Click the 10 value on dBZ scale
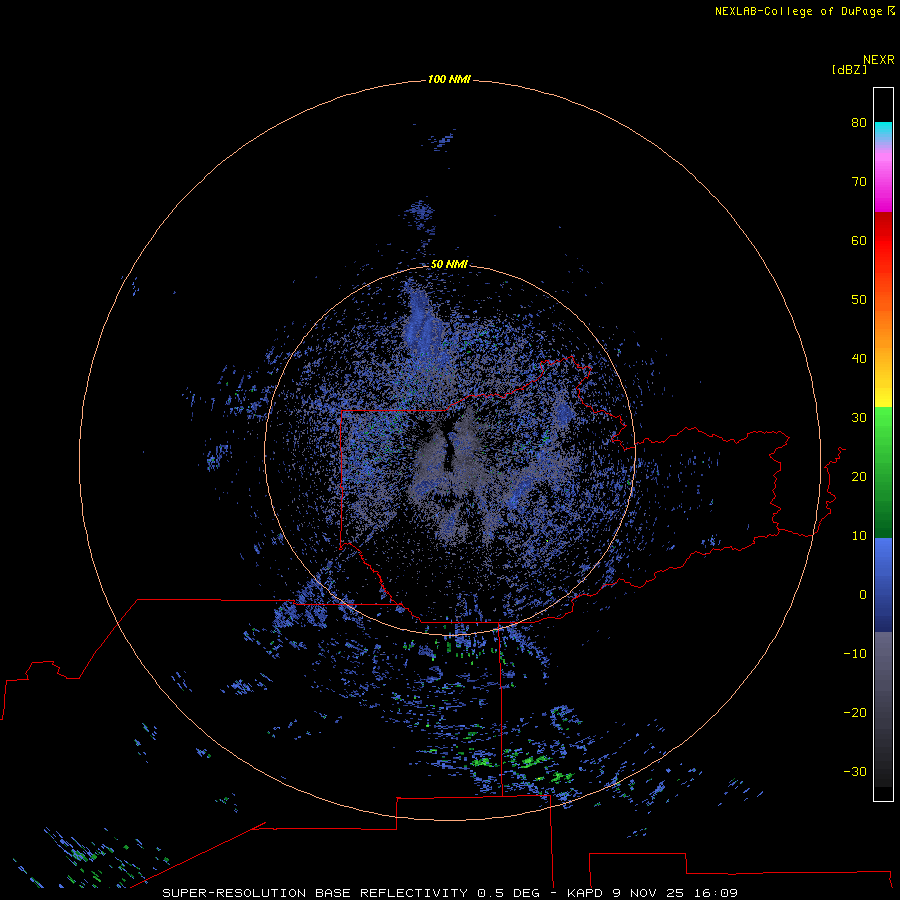Image resolution: width=900 pixels, height=900 pixels. (859, 536)
